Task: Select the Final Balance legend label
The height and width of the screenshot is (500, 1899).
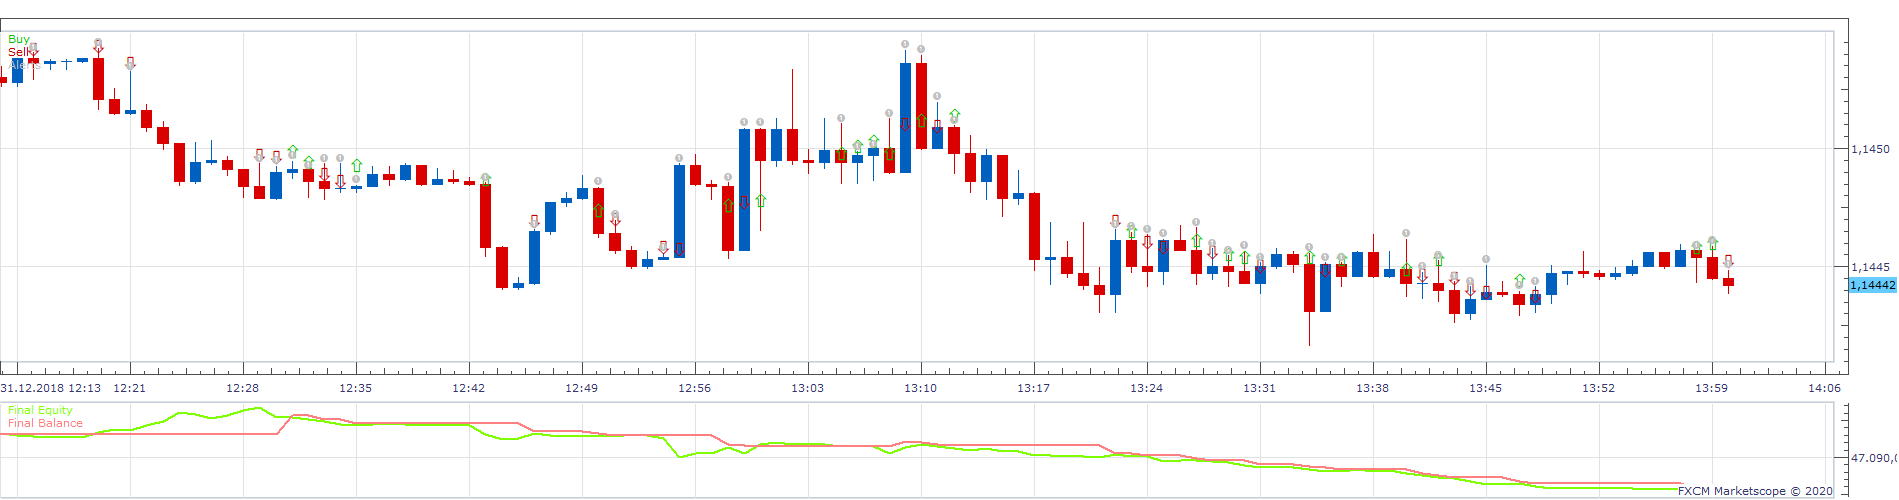Action: (45, 423)
